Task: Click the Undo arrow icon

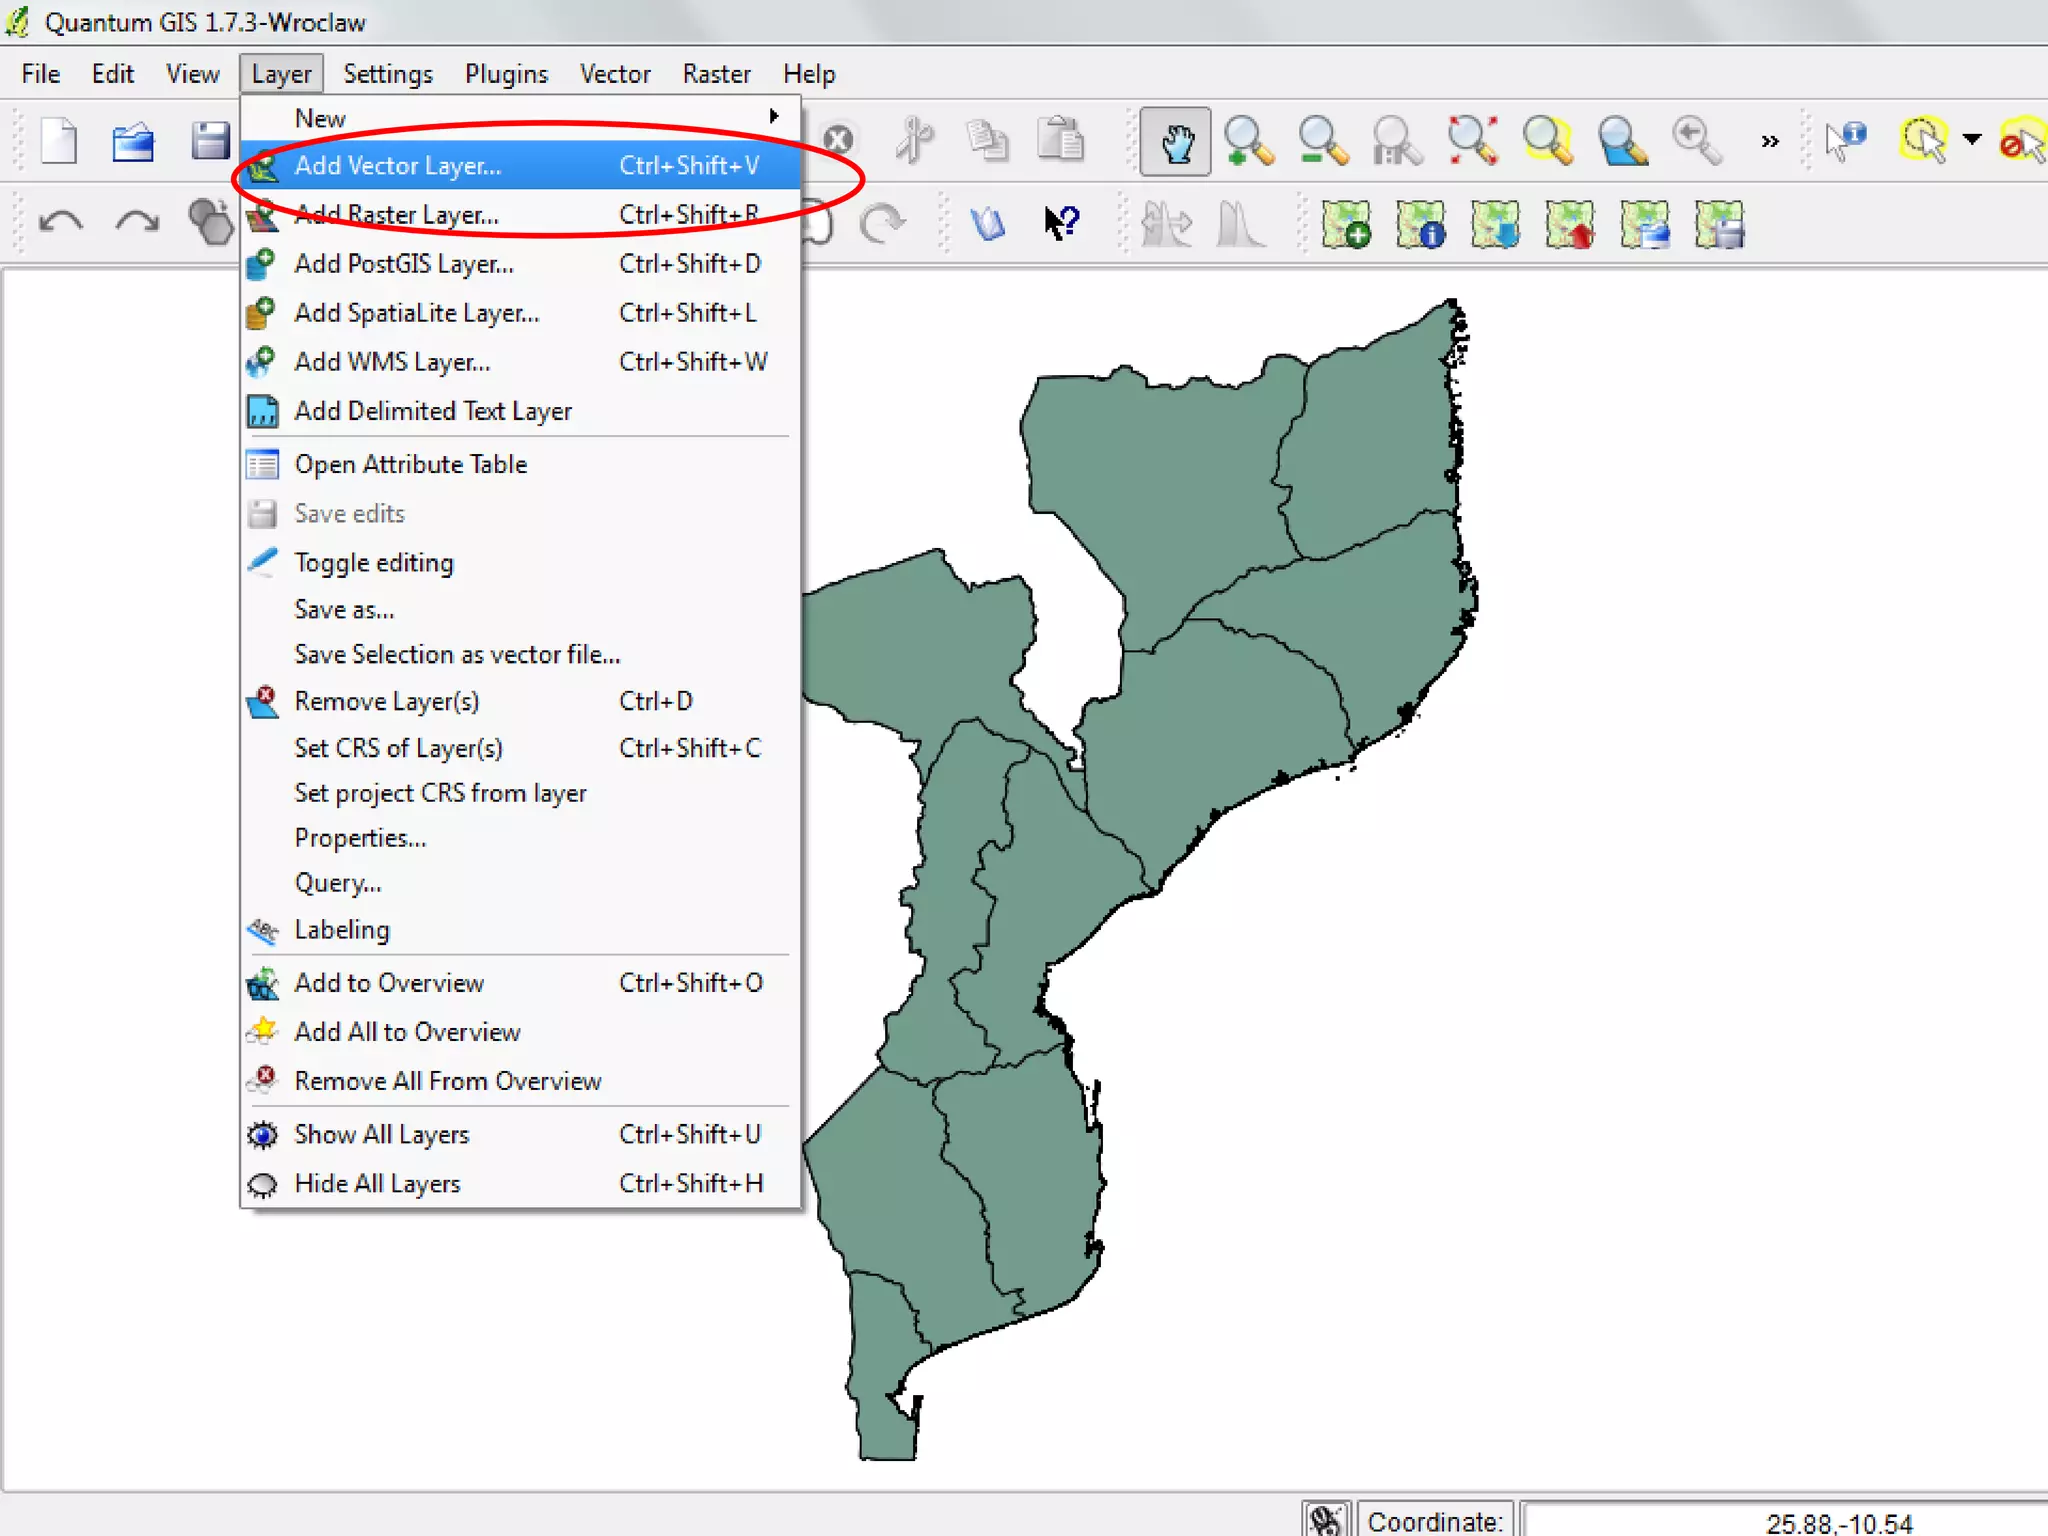Action: click(60, 222)
